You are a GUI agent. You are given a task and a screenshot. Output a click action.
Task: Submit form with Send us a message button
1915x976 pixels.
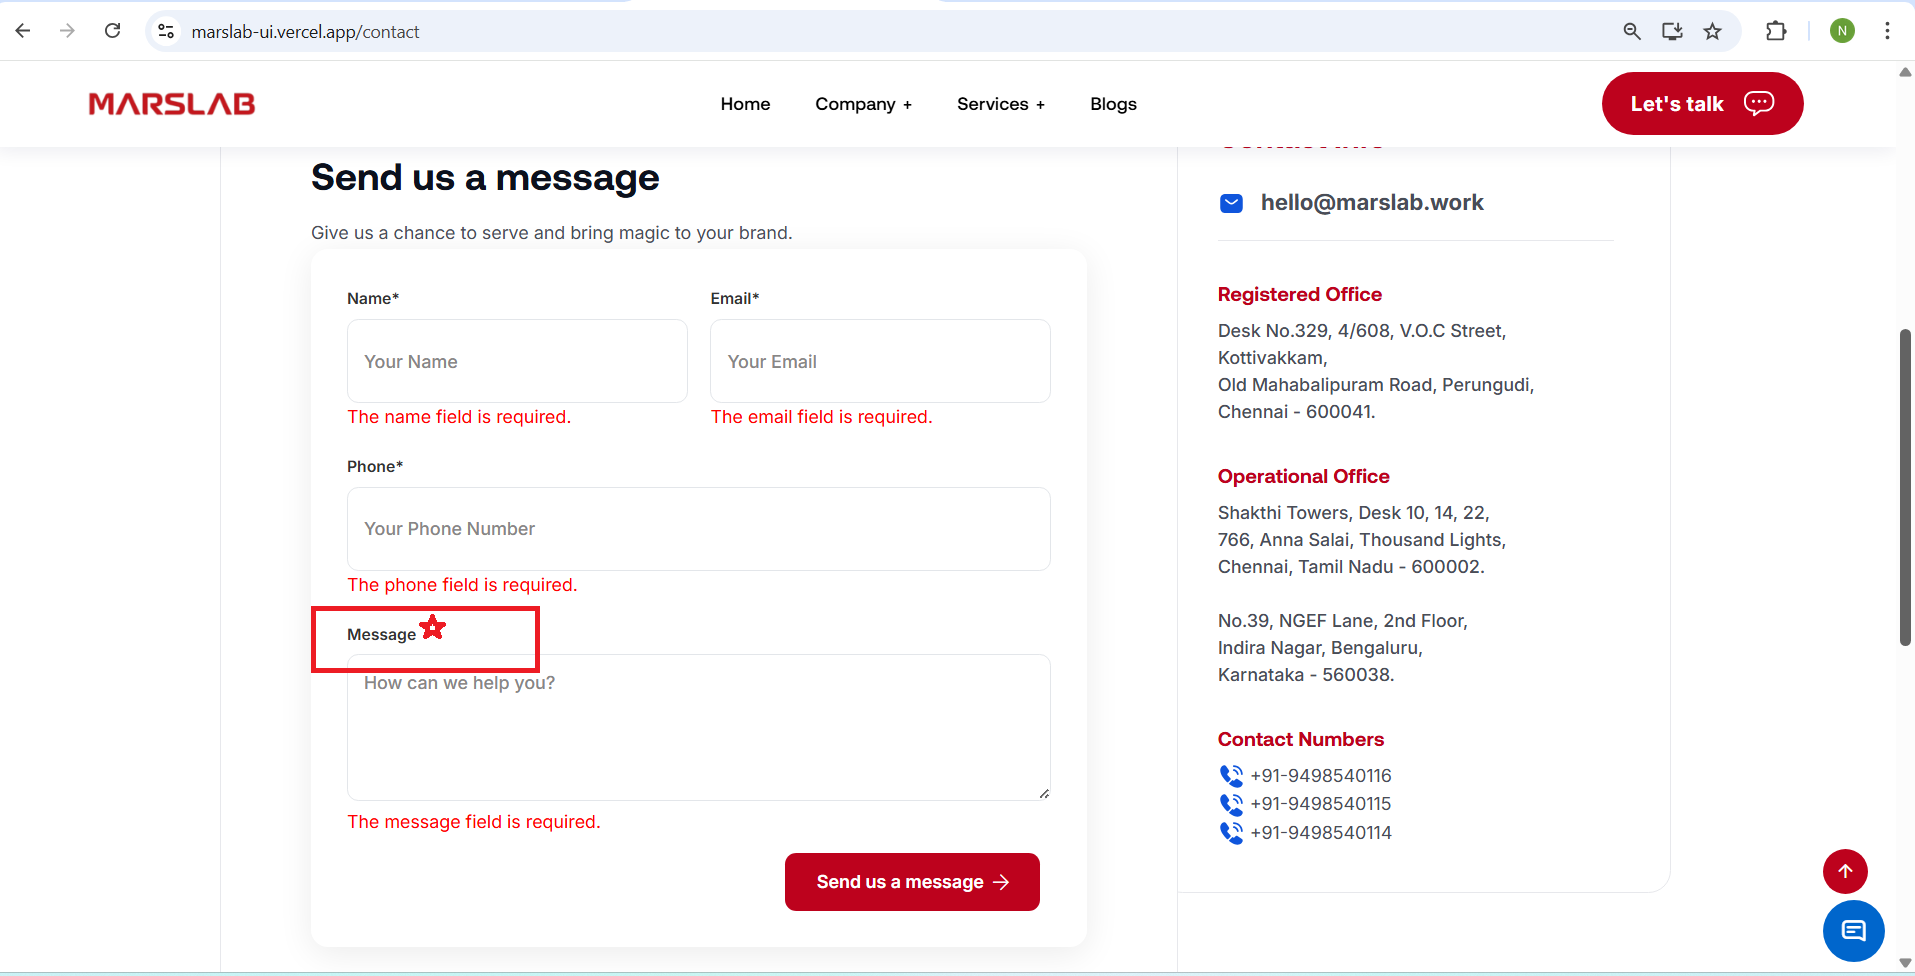[912, 882]
